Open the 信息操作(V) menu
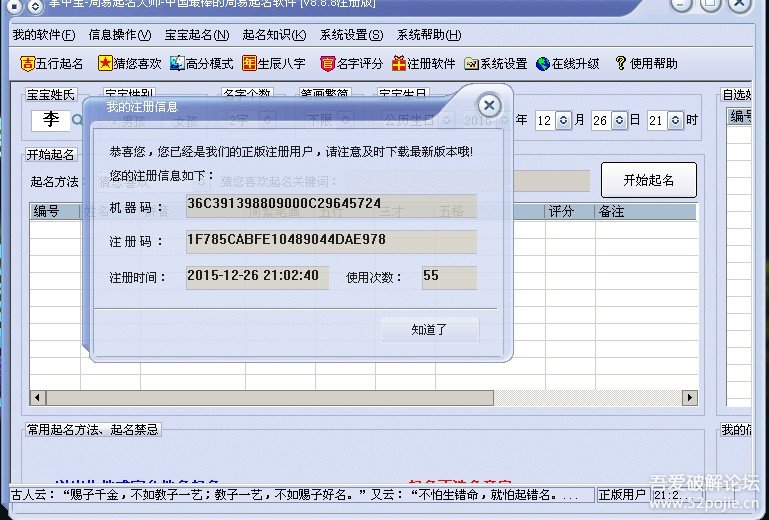 (x=120, y=35)
